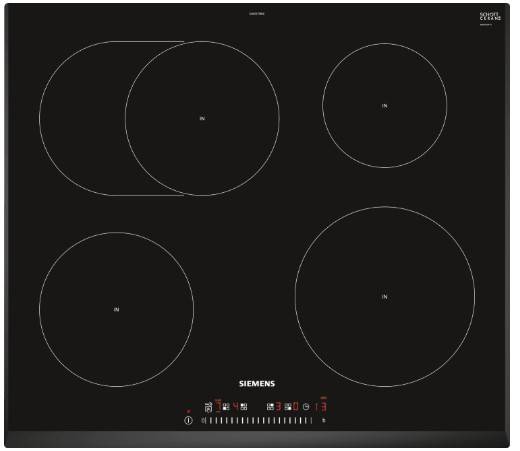Tap the oval extension of rear-left zone

[82, 118]
